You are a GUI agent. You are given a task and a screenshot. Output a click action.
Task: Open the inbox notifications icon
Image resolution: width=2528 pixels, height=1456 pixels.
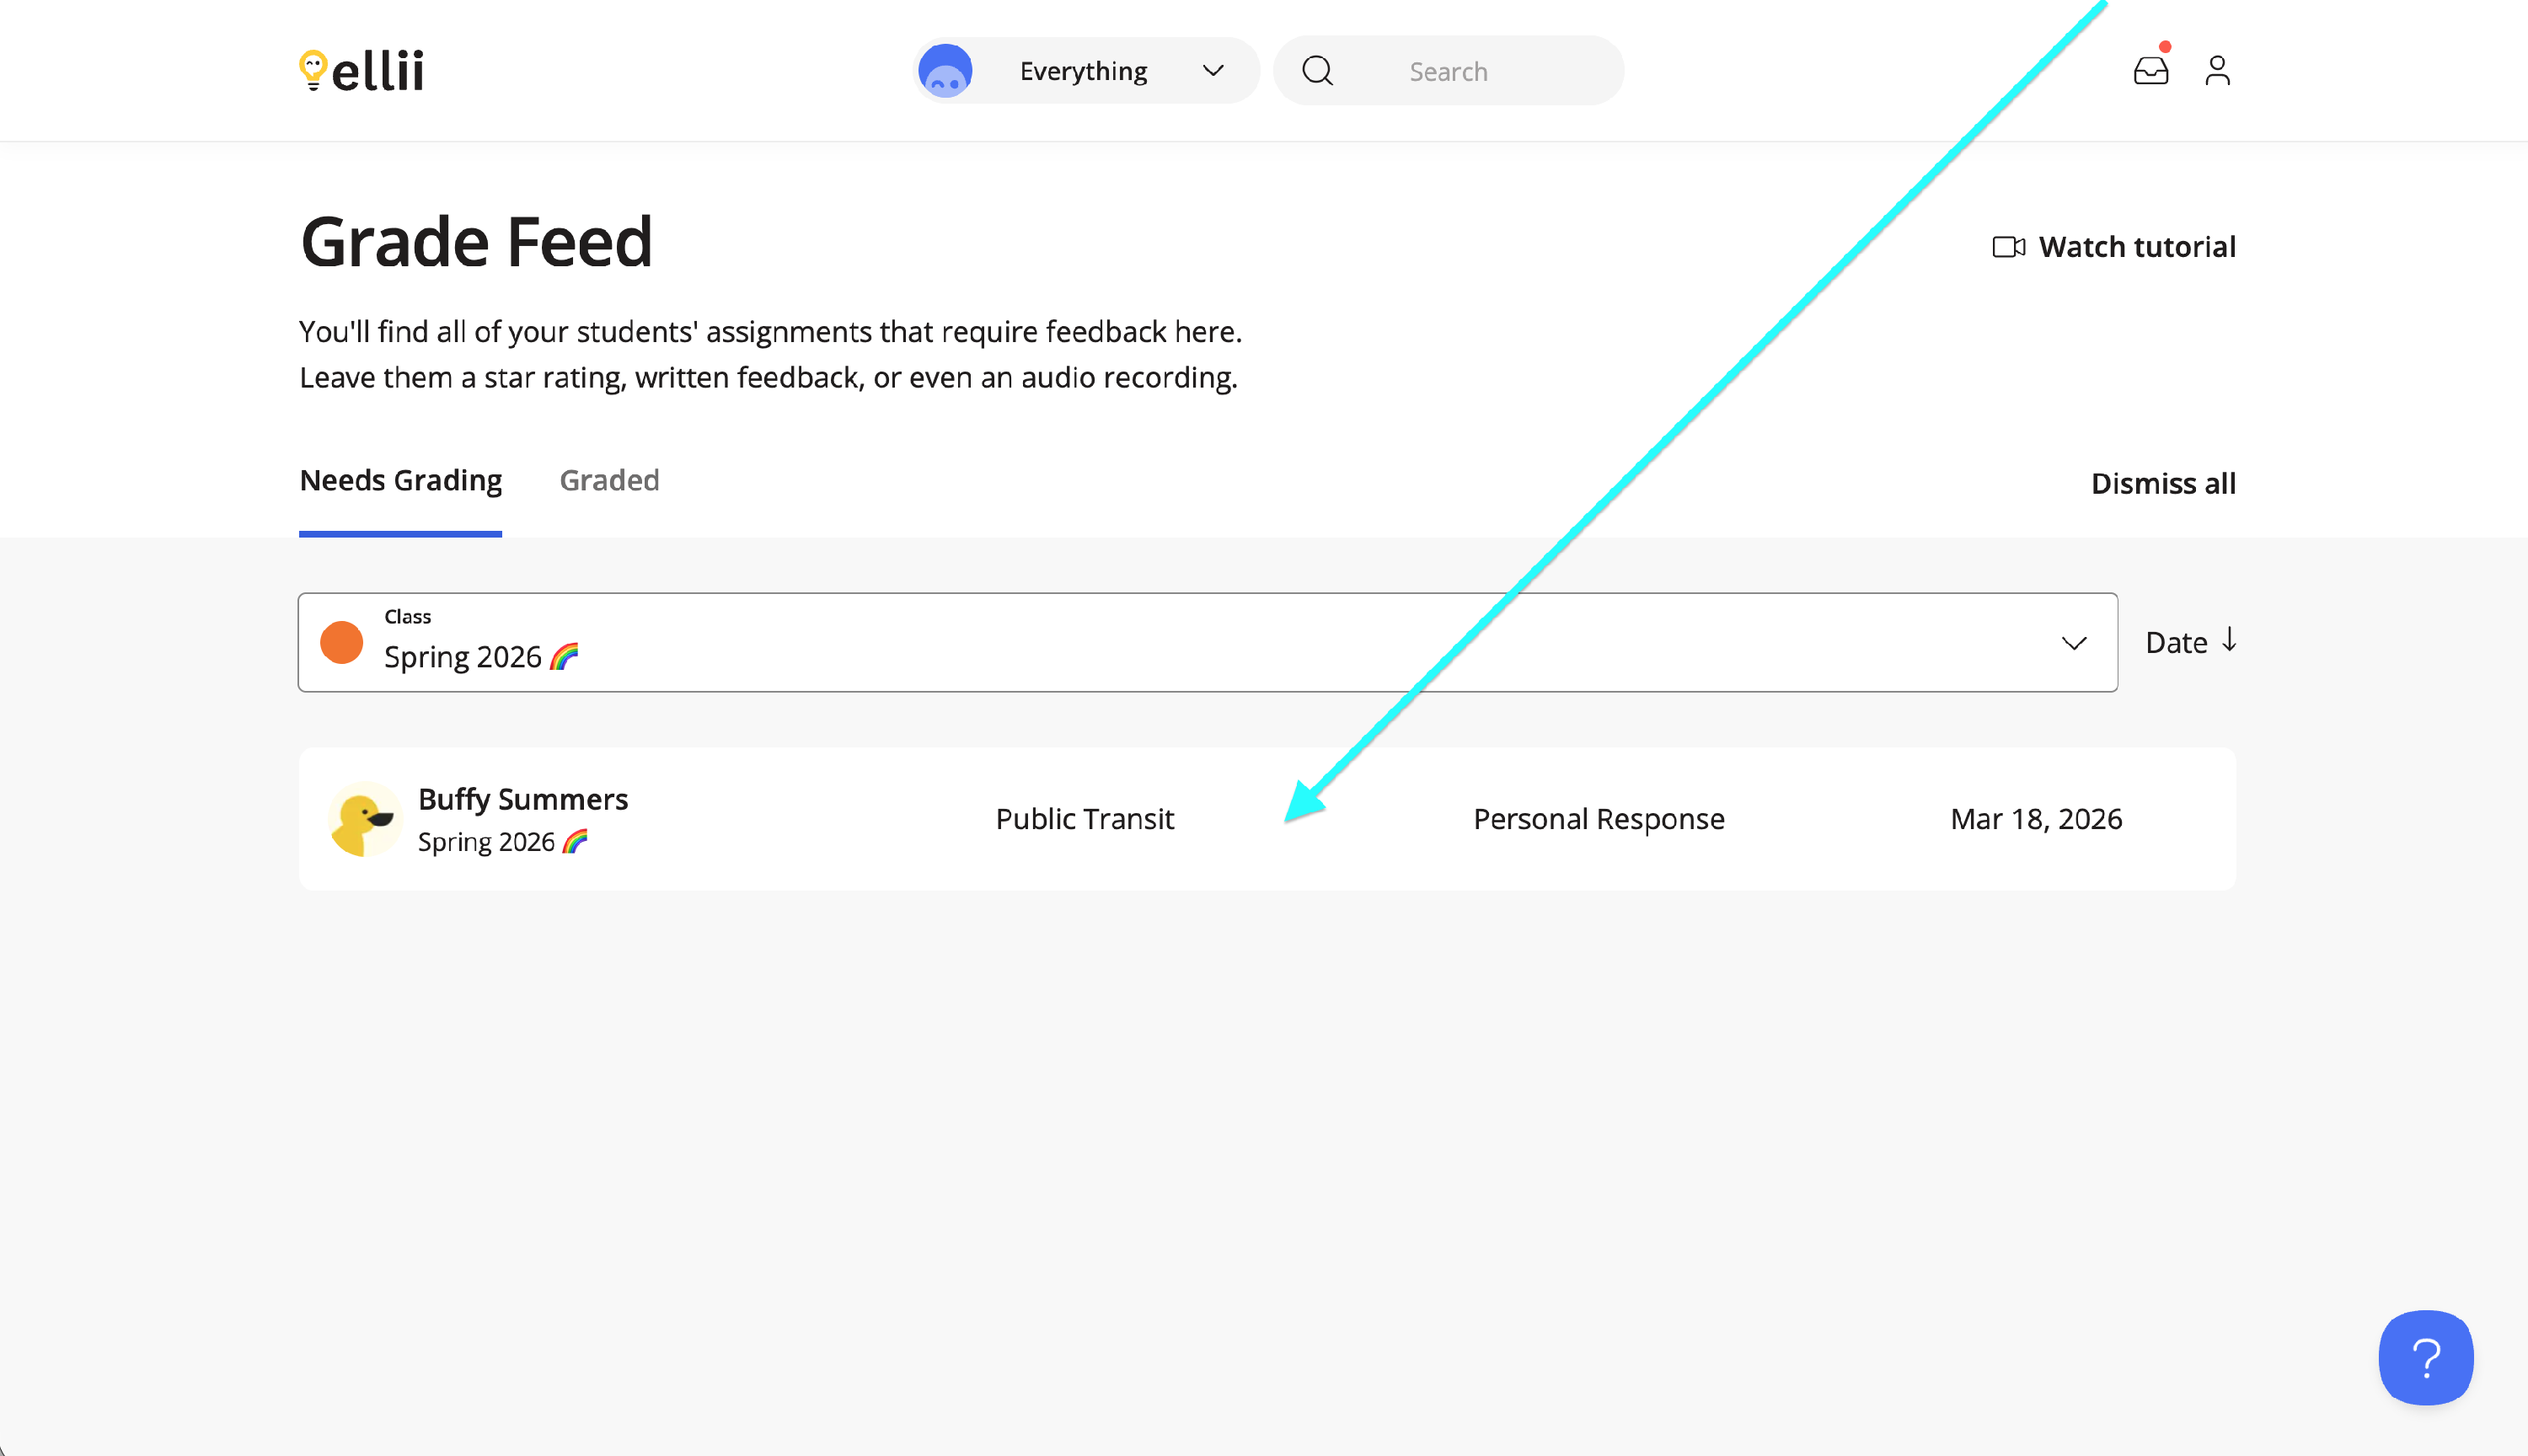[2150, 70]
